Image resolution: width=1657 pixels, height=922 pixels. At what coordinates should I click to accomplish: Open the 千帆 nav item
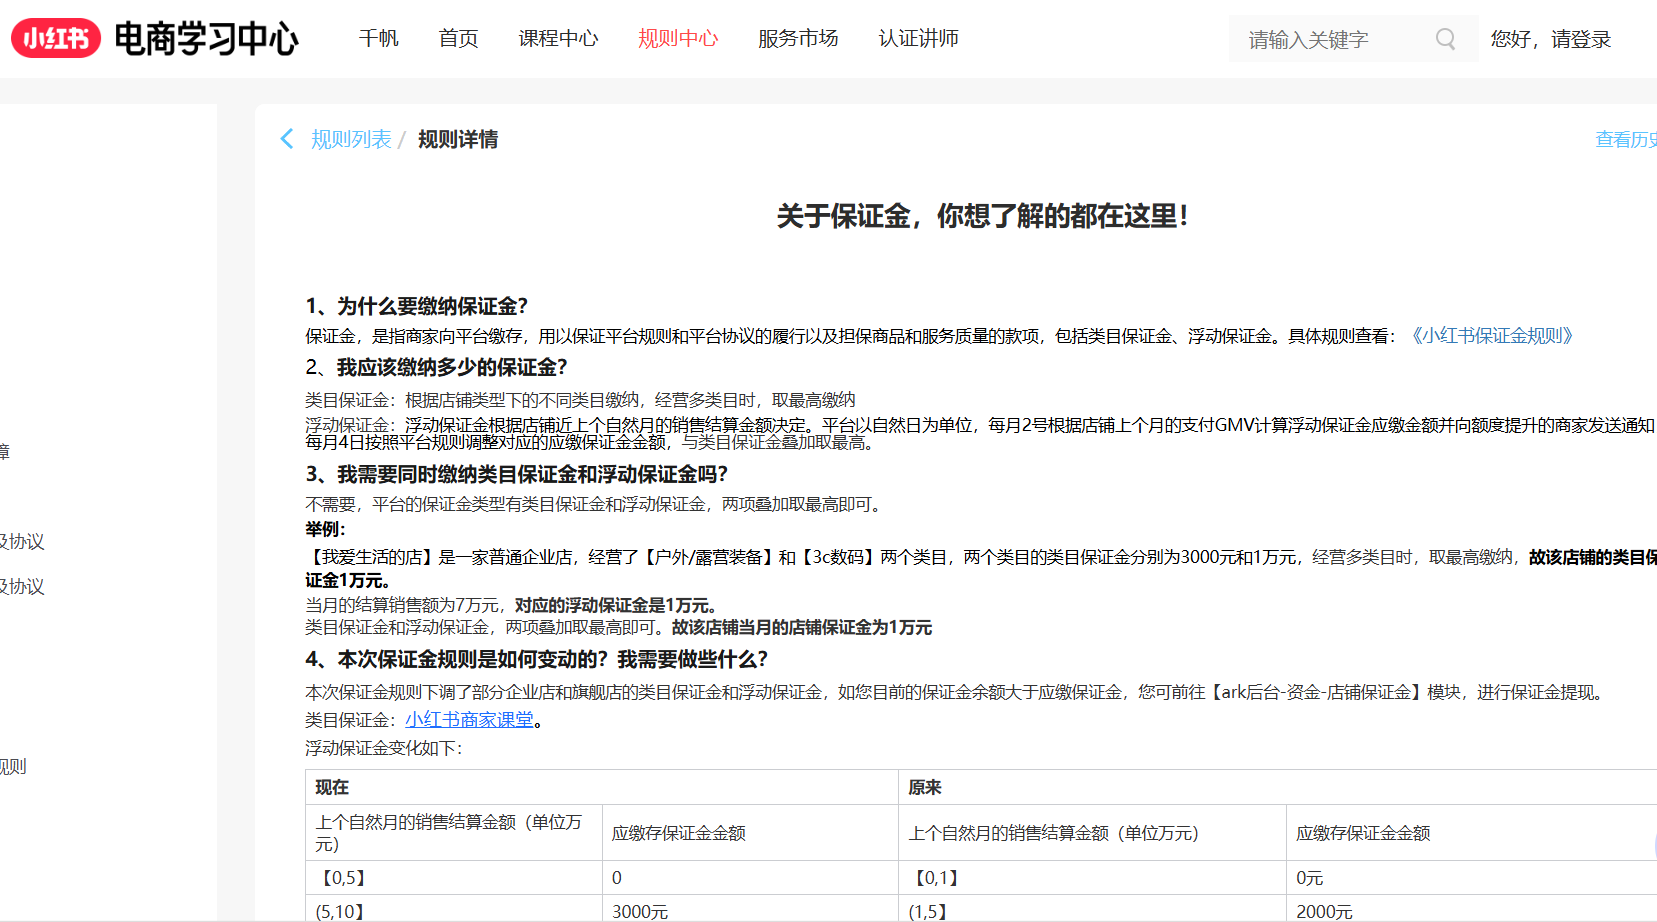point(379,38)
